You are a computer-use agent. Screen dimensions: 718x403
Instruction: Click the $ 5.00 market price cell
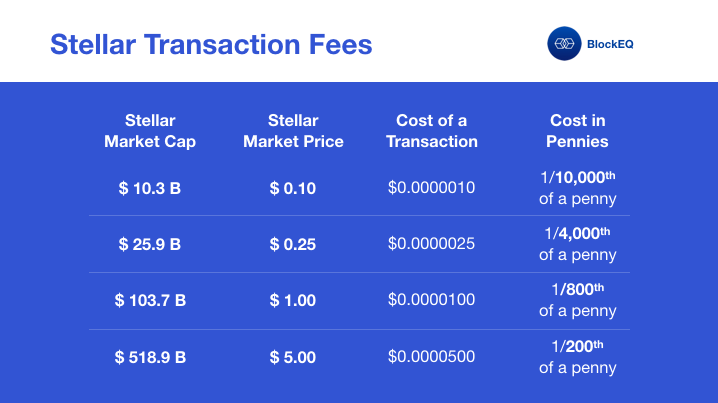(292, 357)
